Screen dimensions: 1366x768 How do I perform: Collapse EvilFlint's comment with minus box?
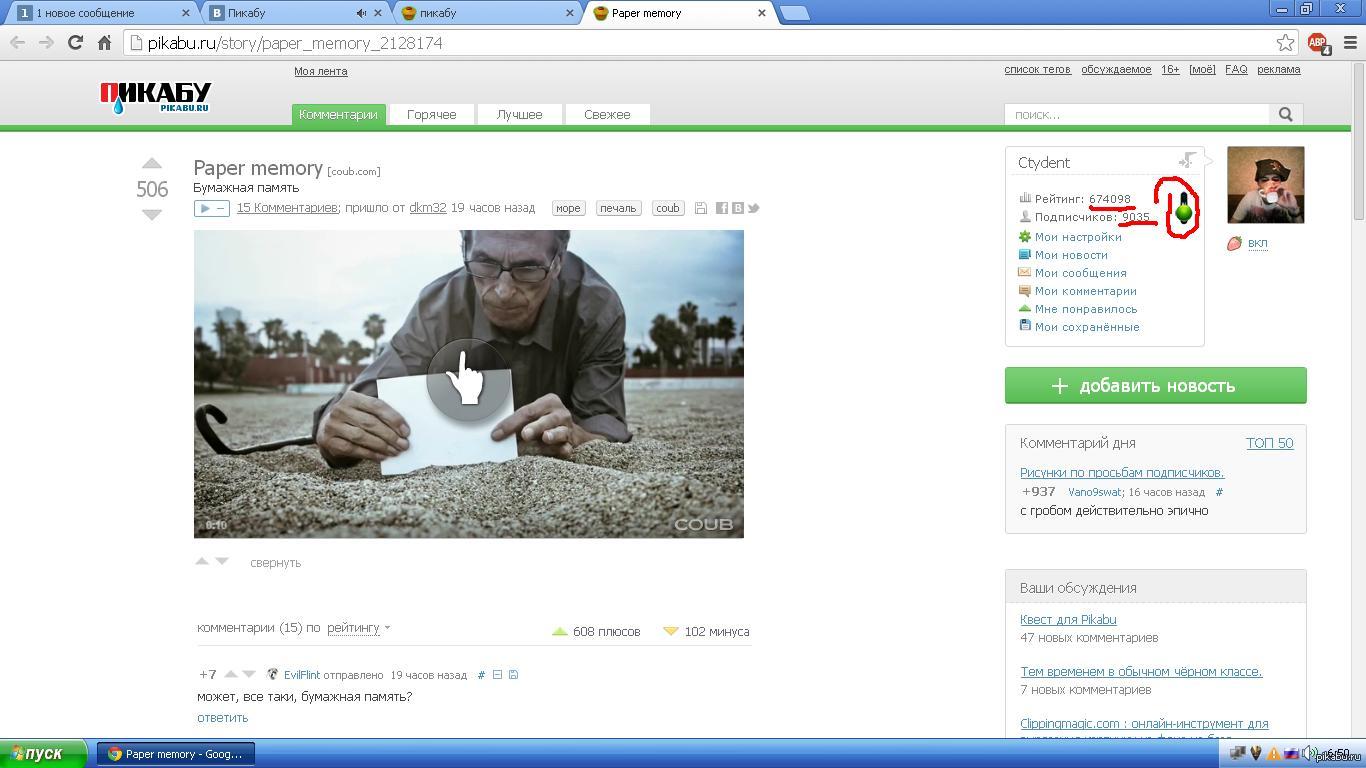pyautogui.click(x=497, y=675)
